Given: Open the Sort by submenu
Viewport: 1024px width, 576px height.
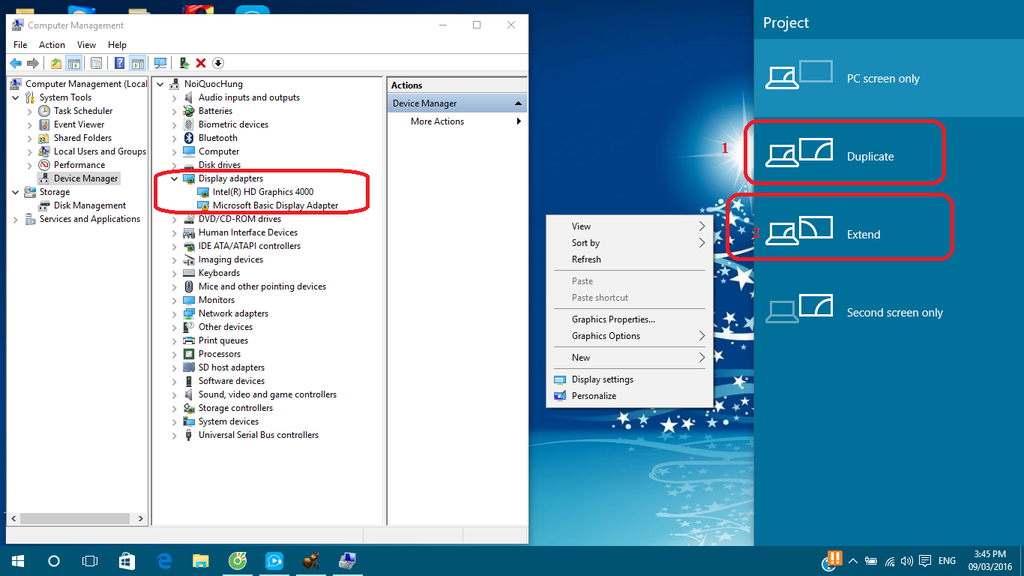Looking at the screenshot, I should 630,243.
